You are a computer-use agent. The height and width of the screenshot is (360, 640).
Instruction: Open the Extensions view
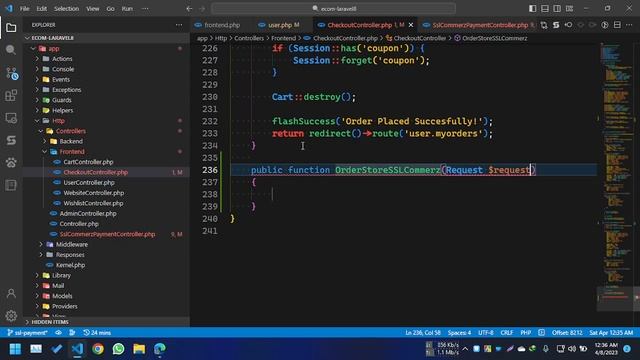tap(11, 96)
